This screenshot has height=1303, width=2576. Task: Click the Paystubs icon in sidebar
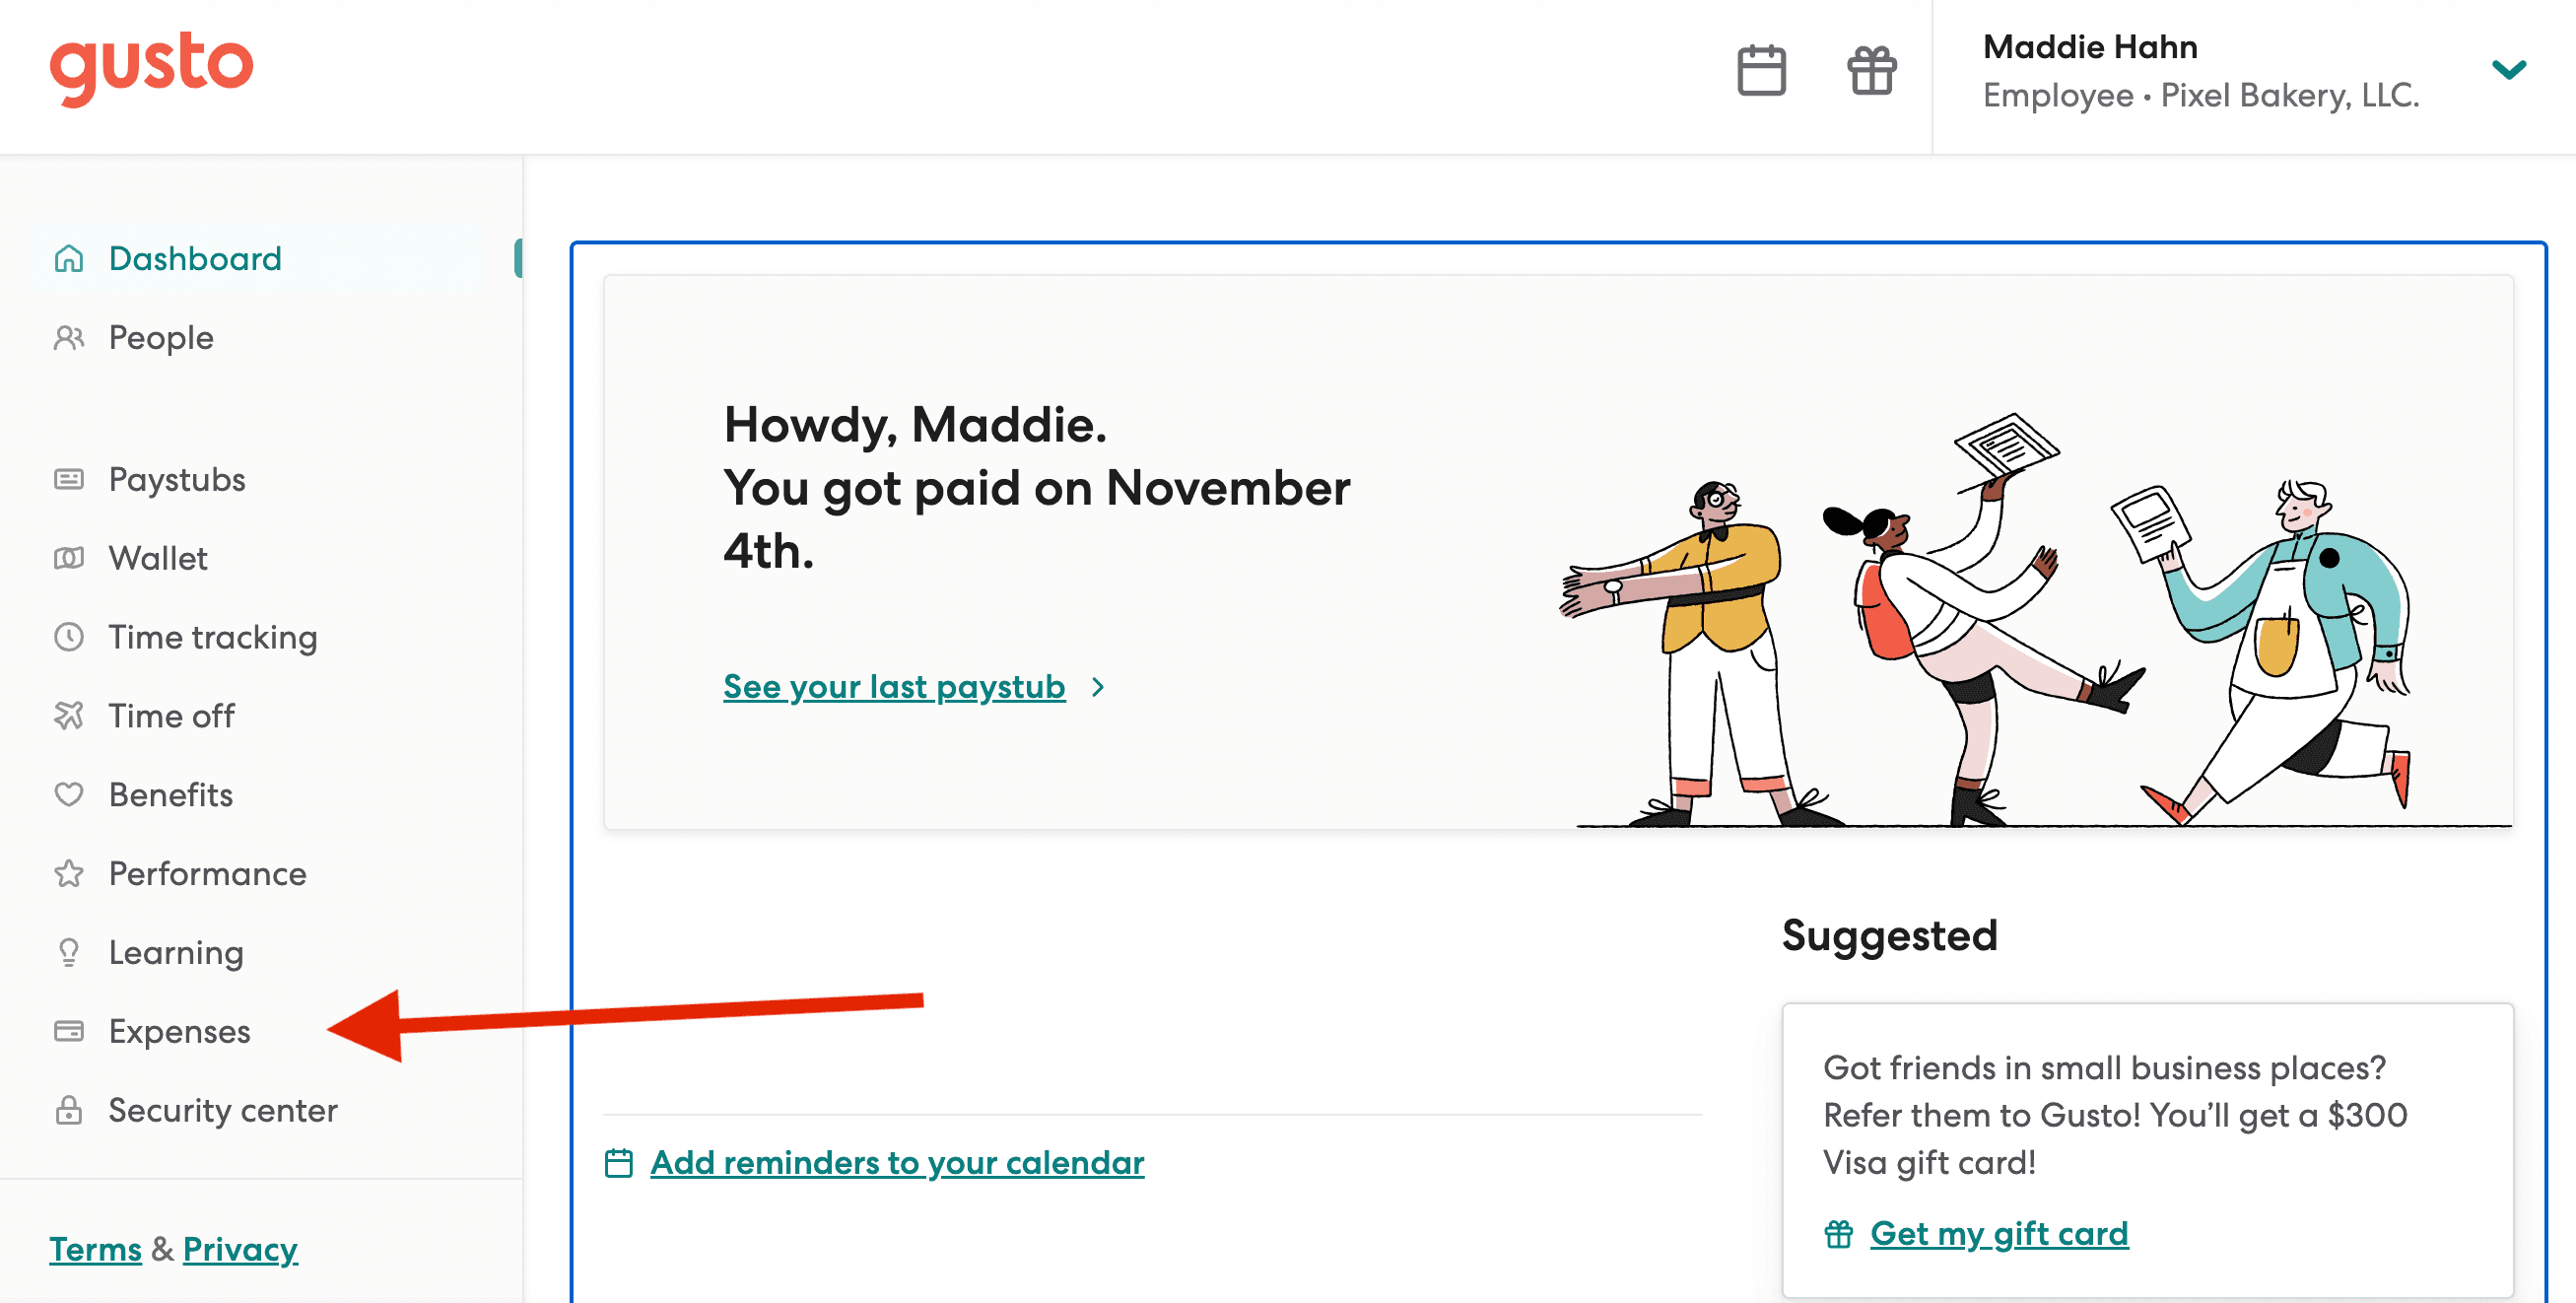coord(69,480)
